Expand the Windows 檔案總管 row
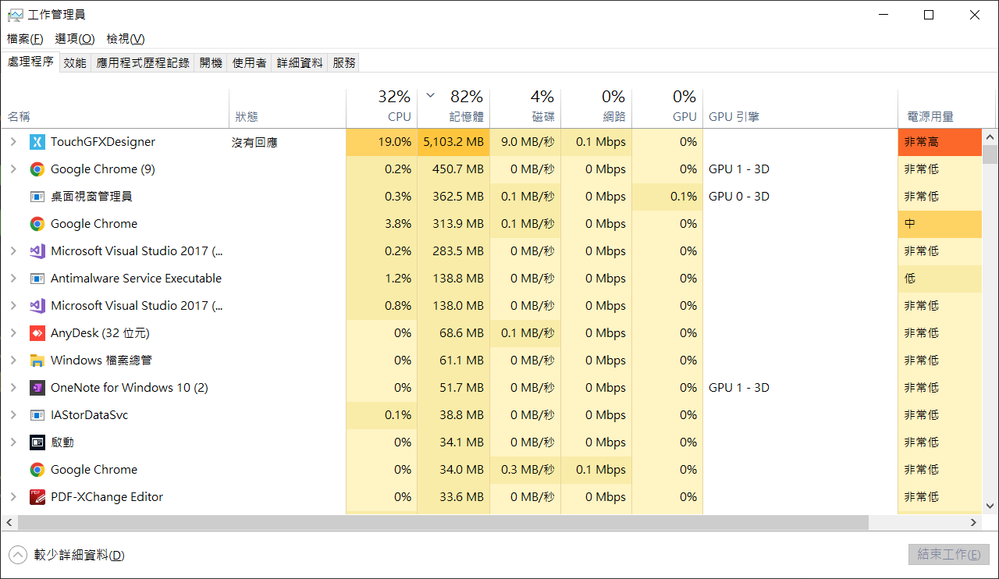 click(x=13, y=361)
